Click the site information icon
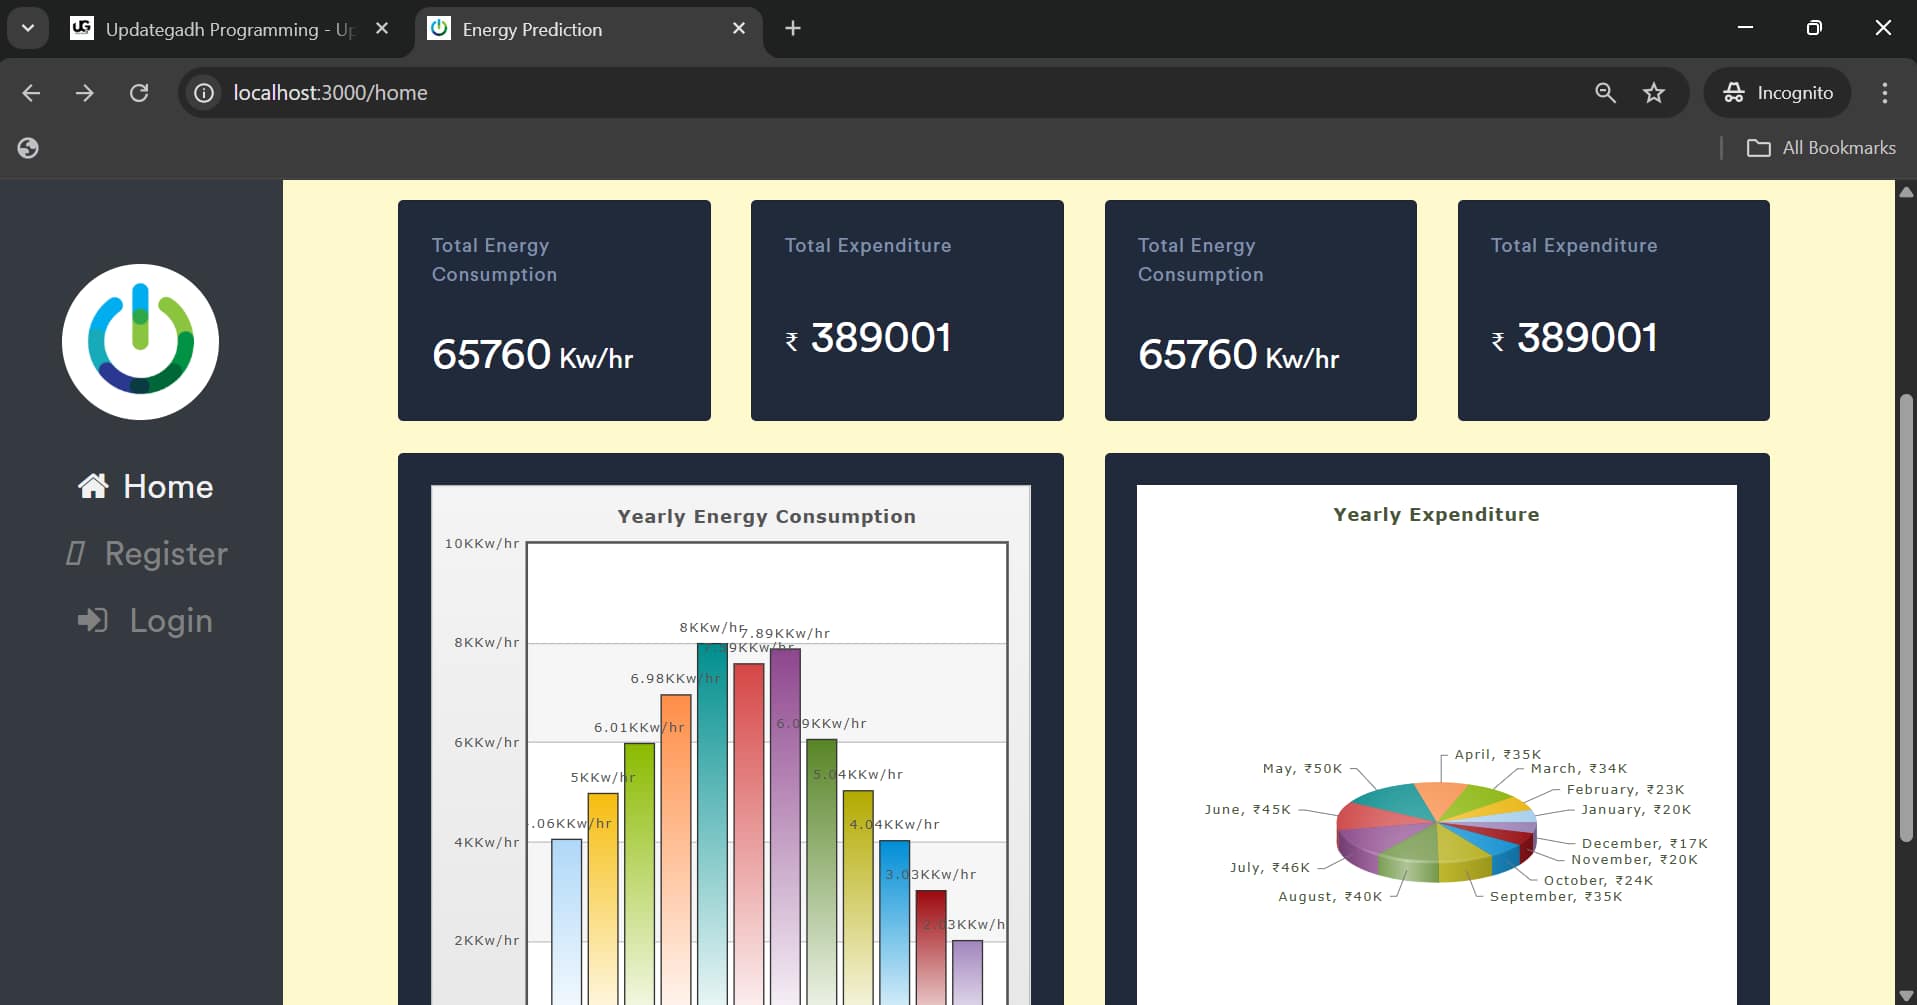Image resolution: width=1917 pixels, height=1005 pixels. [203, 92]
